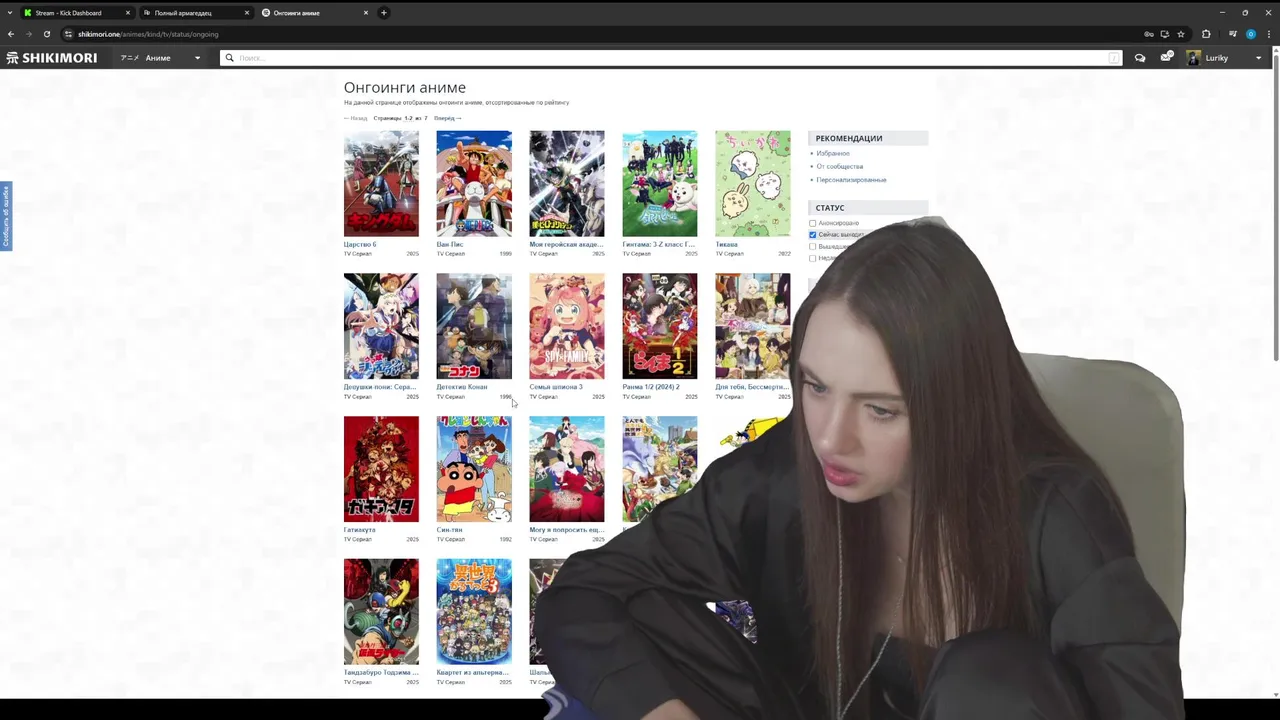Open the Ранма 1/2 (2024) 2 poster

coord(660,326)
